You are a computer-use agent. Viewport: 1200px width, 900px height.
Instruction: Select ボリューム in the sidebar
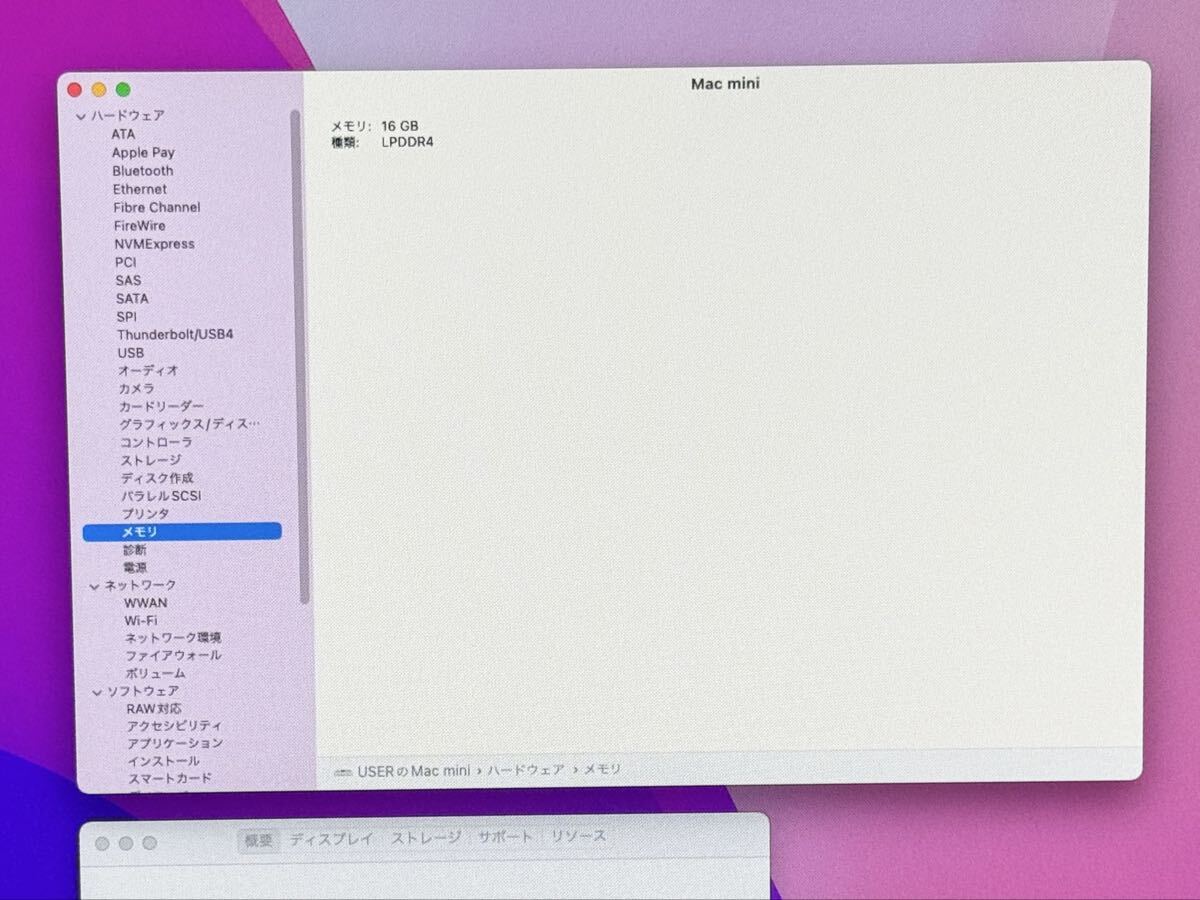[155, 674]
